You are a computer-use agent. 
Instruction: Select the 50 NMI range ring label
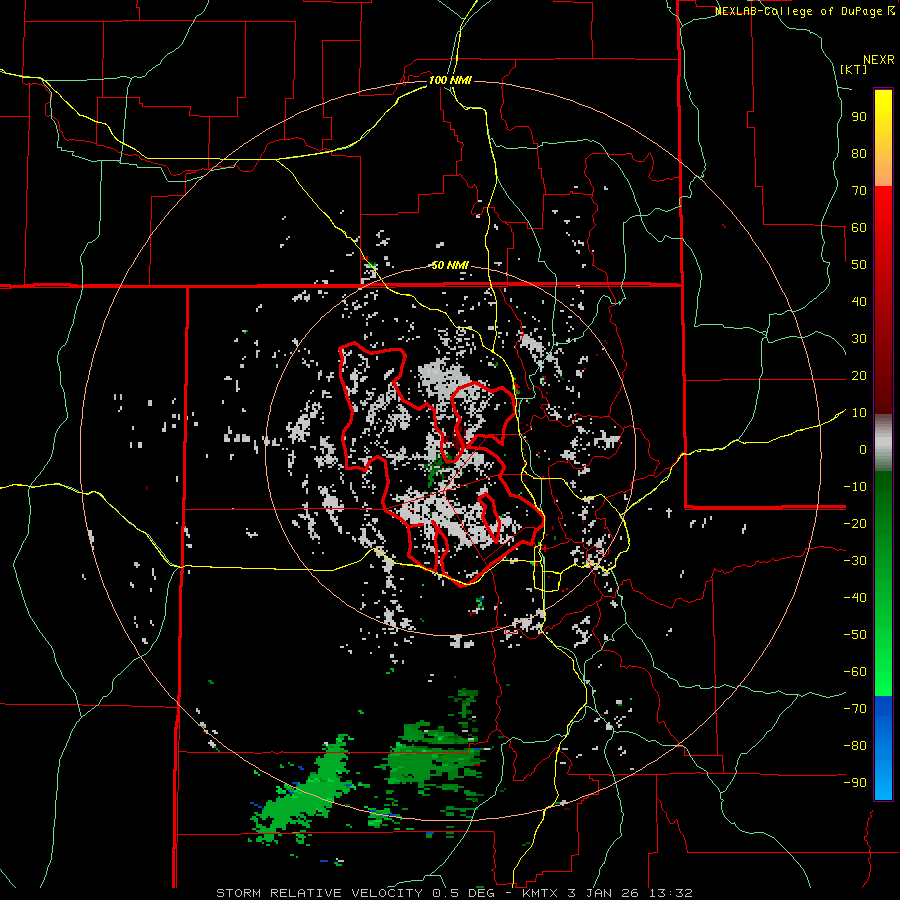[450, 265]
